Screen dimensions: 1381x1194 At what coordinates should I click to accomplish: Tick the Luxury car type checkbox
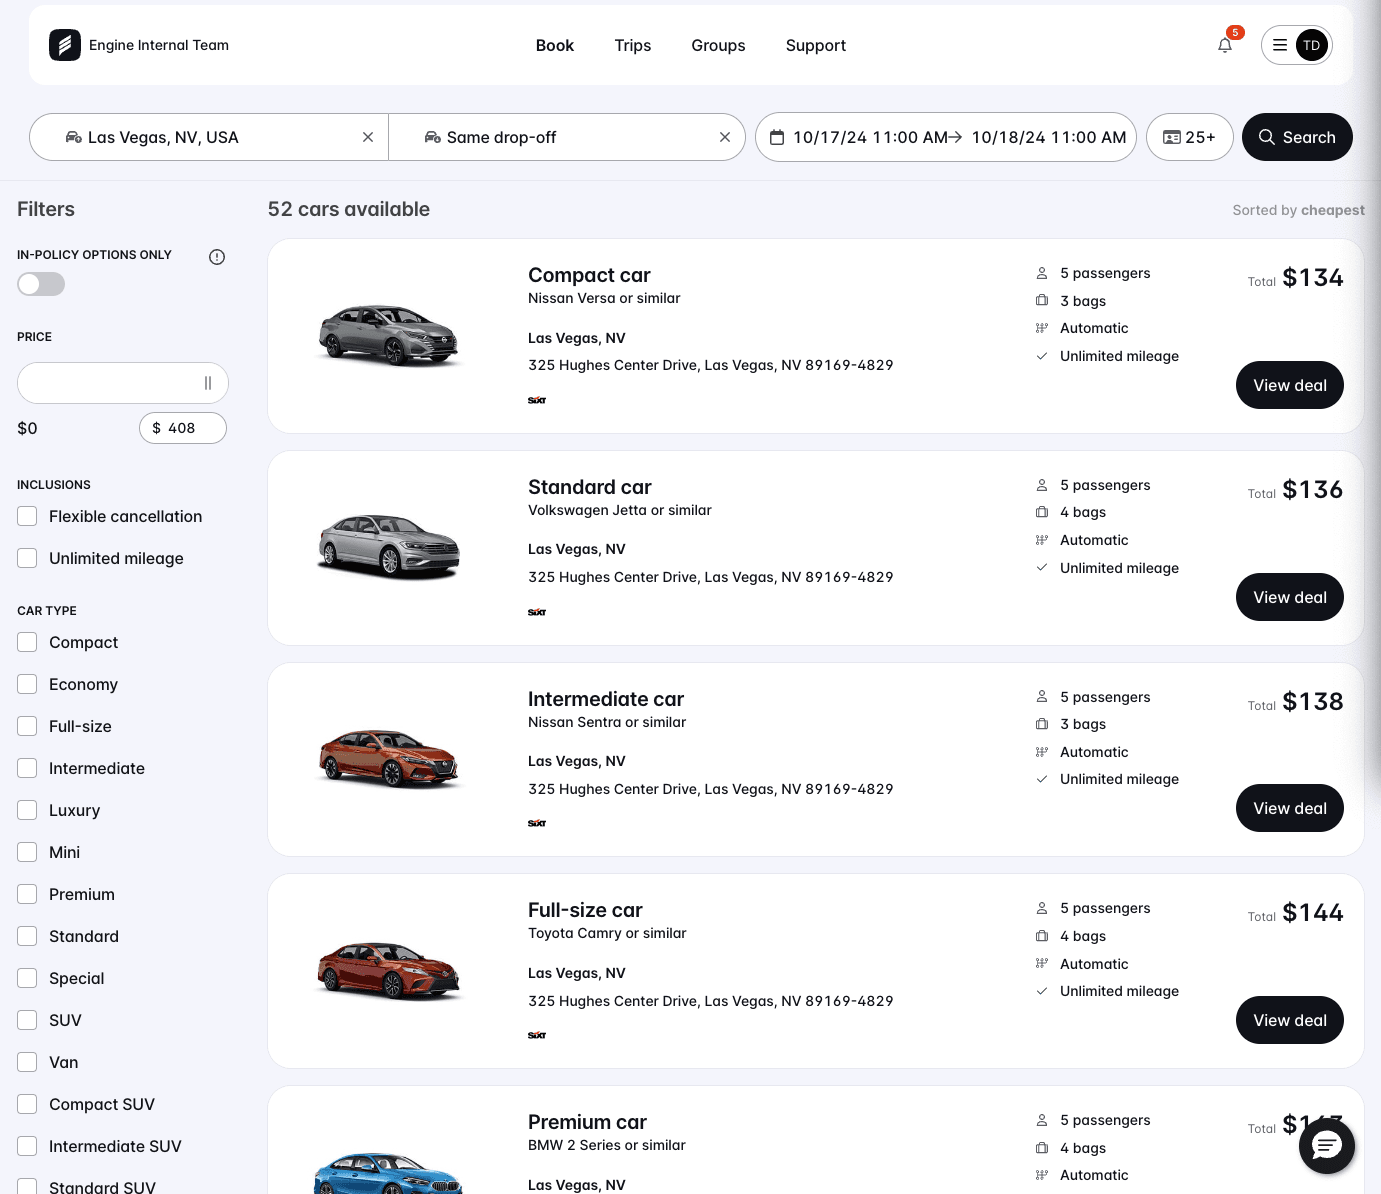point(28,810)
